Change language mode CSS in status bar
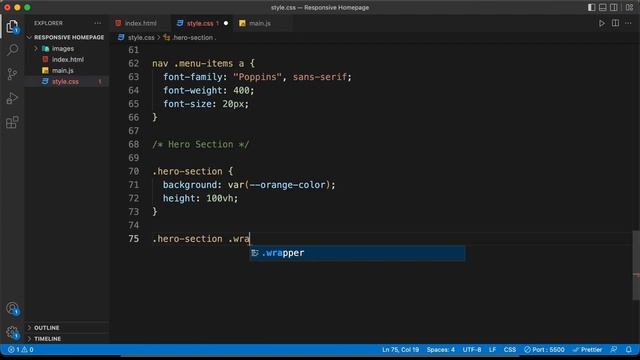 coord(509,350)
